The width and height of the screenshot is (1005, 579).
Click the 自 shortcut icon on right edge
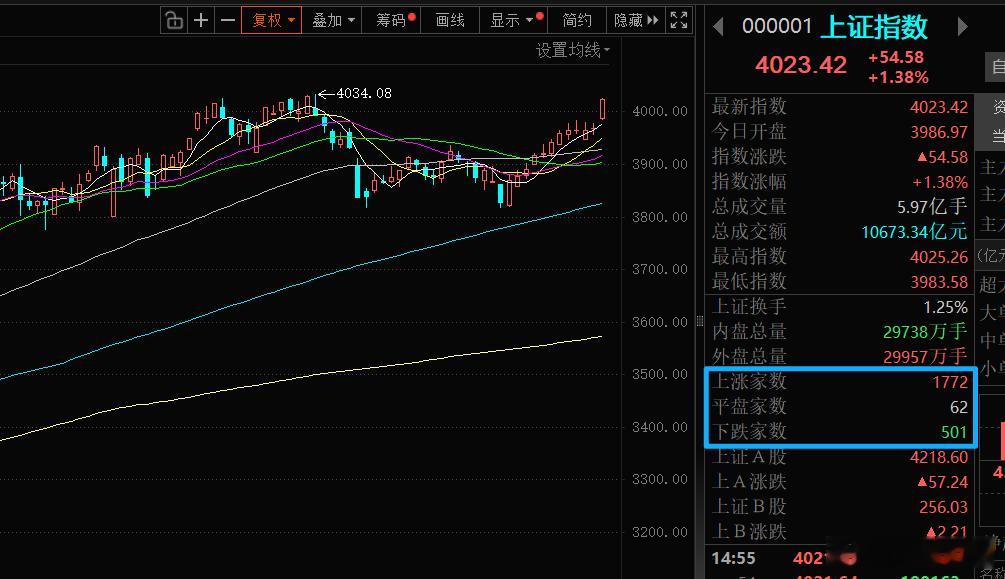(996, 67)
